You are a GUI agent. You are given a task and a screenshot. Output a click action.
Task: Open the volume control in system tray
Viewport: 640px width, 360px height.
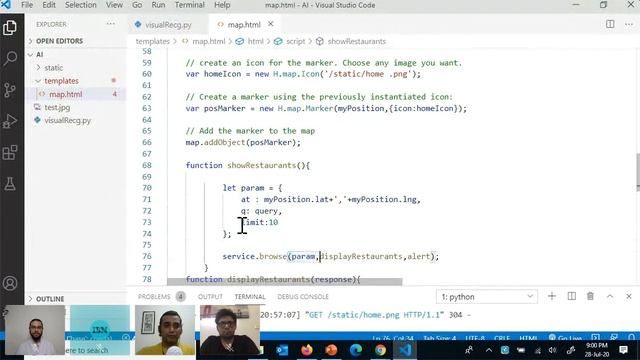click(x=552, y=350)
